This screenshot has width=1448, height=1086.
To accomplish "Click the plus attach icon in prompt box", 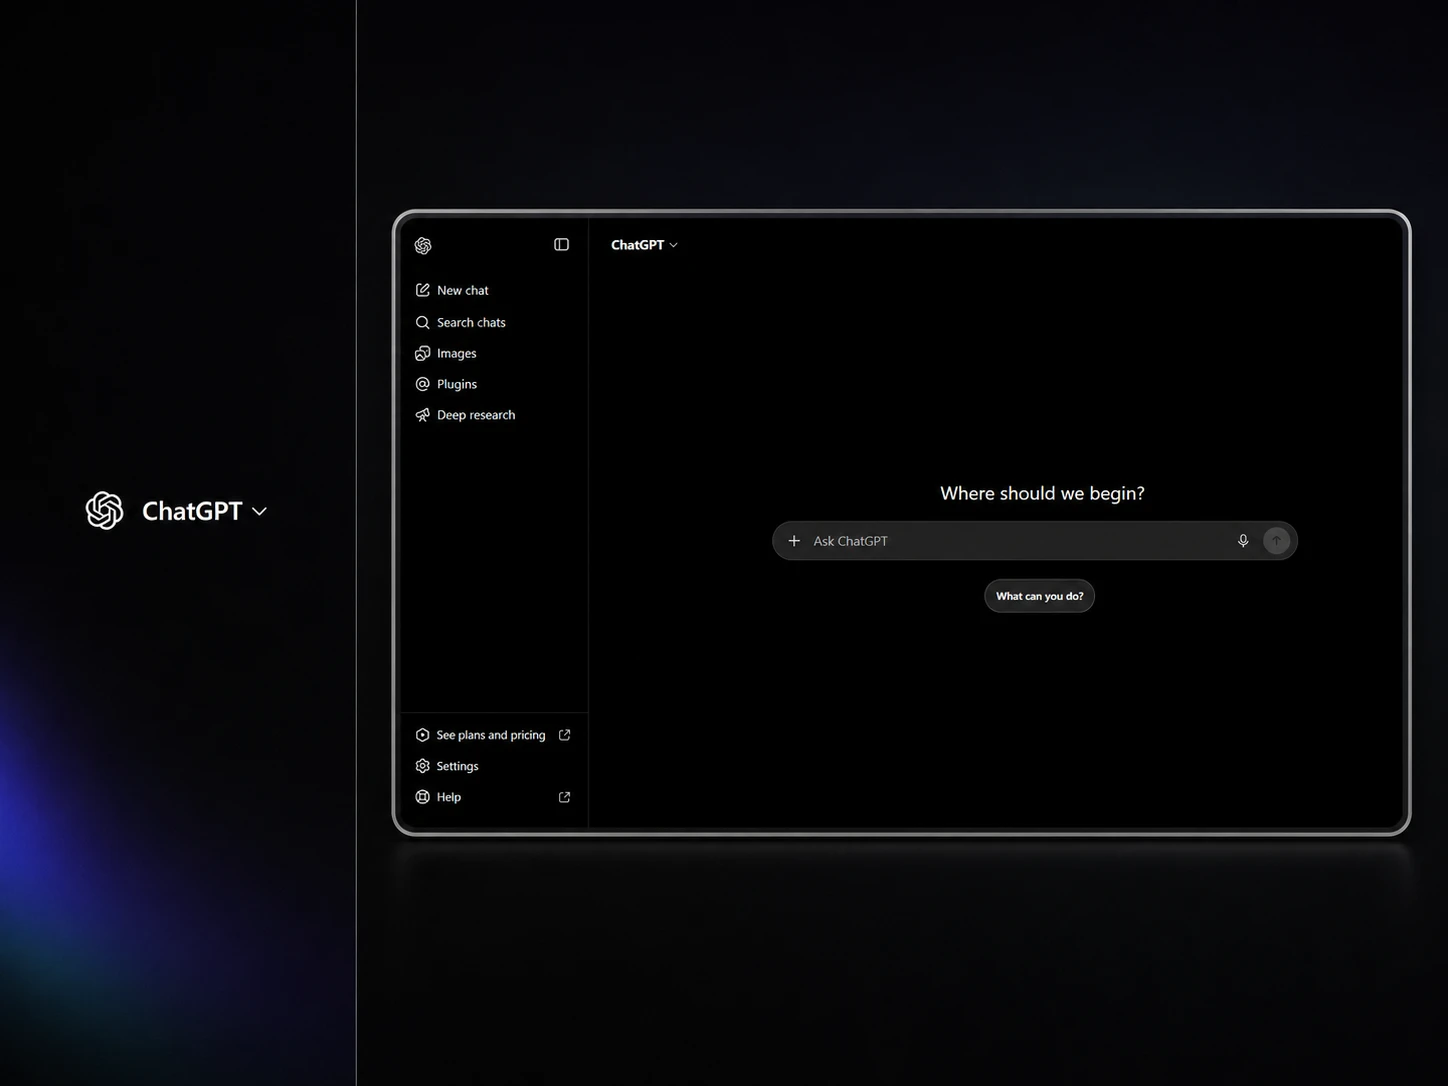I will (x=794, y=541).
